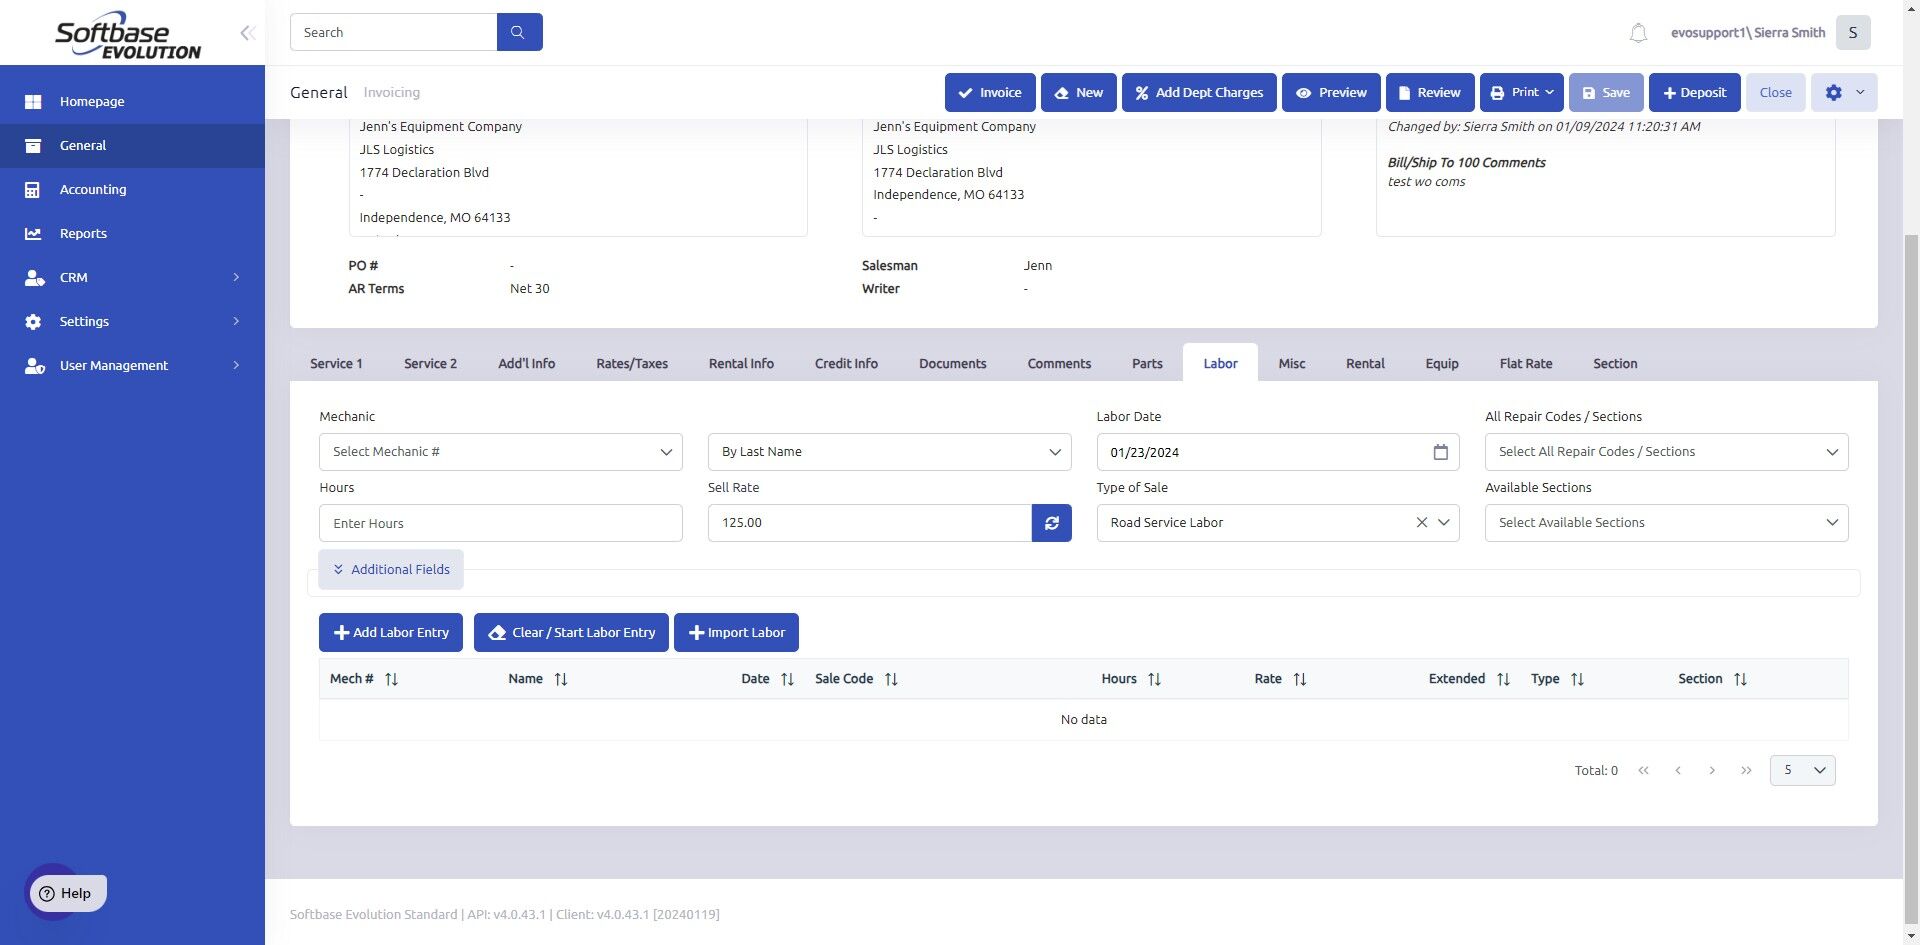Sort table by Date column

(x=787, y=679)
